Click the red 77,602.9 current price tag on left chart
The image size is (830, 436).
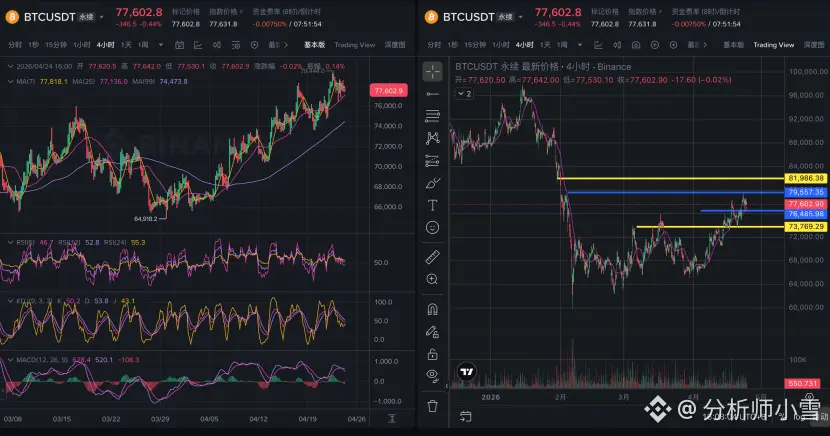(x=389, y=90)
